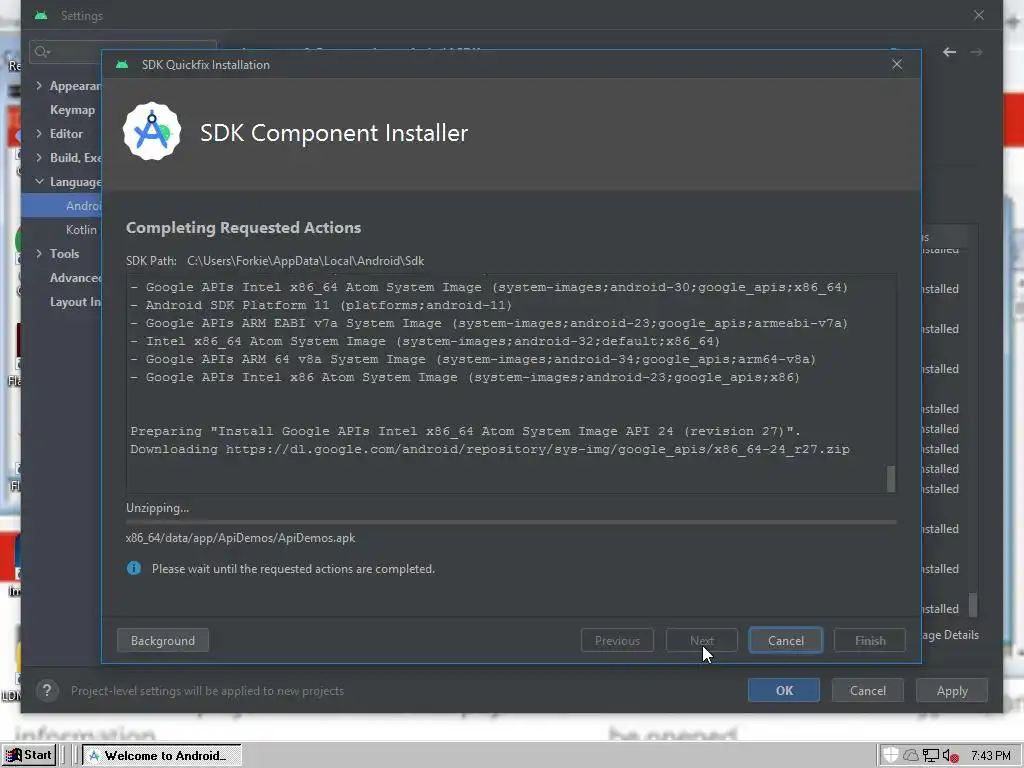Viewport: 1024px width, 768px height.
Task: Click the forward arrow in Settings
Action: pos(976,52)
